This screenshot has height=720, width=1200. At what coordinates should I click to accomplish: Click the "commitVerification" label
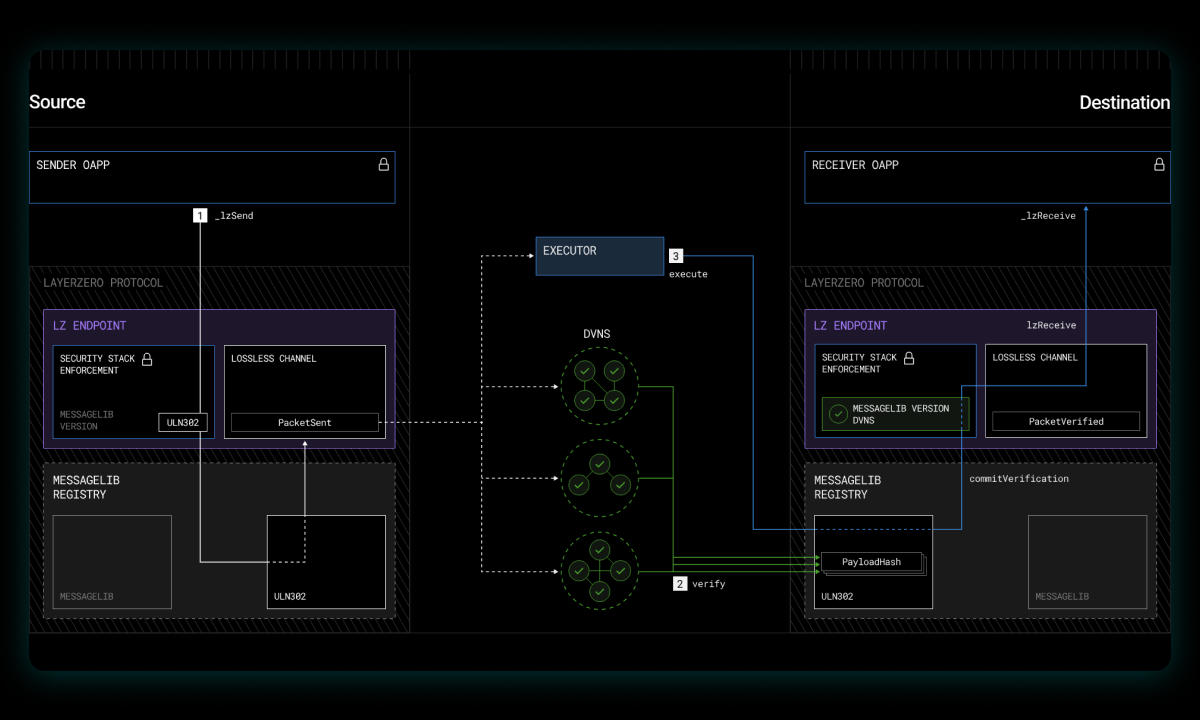click(x=1019, y=479)
